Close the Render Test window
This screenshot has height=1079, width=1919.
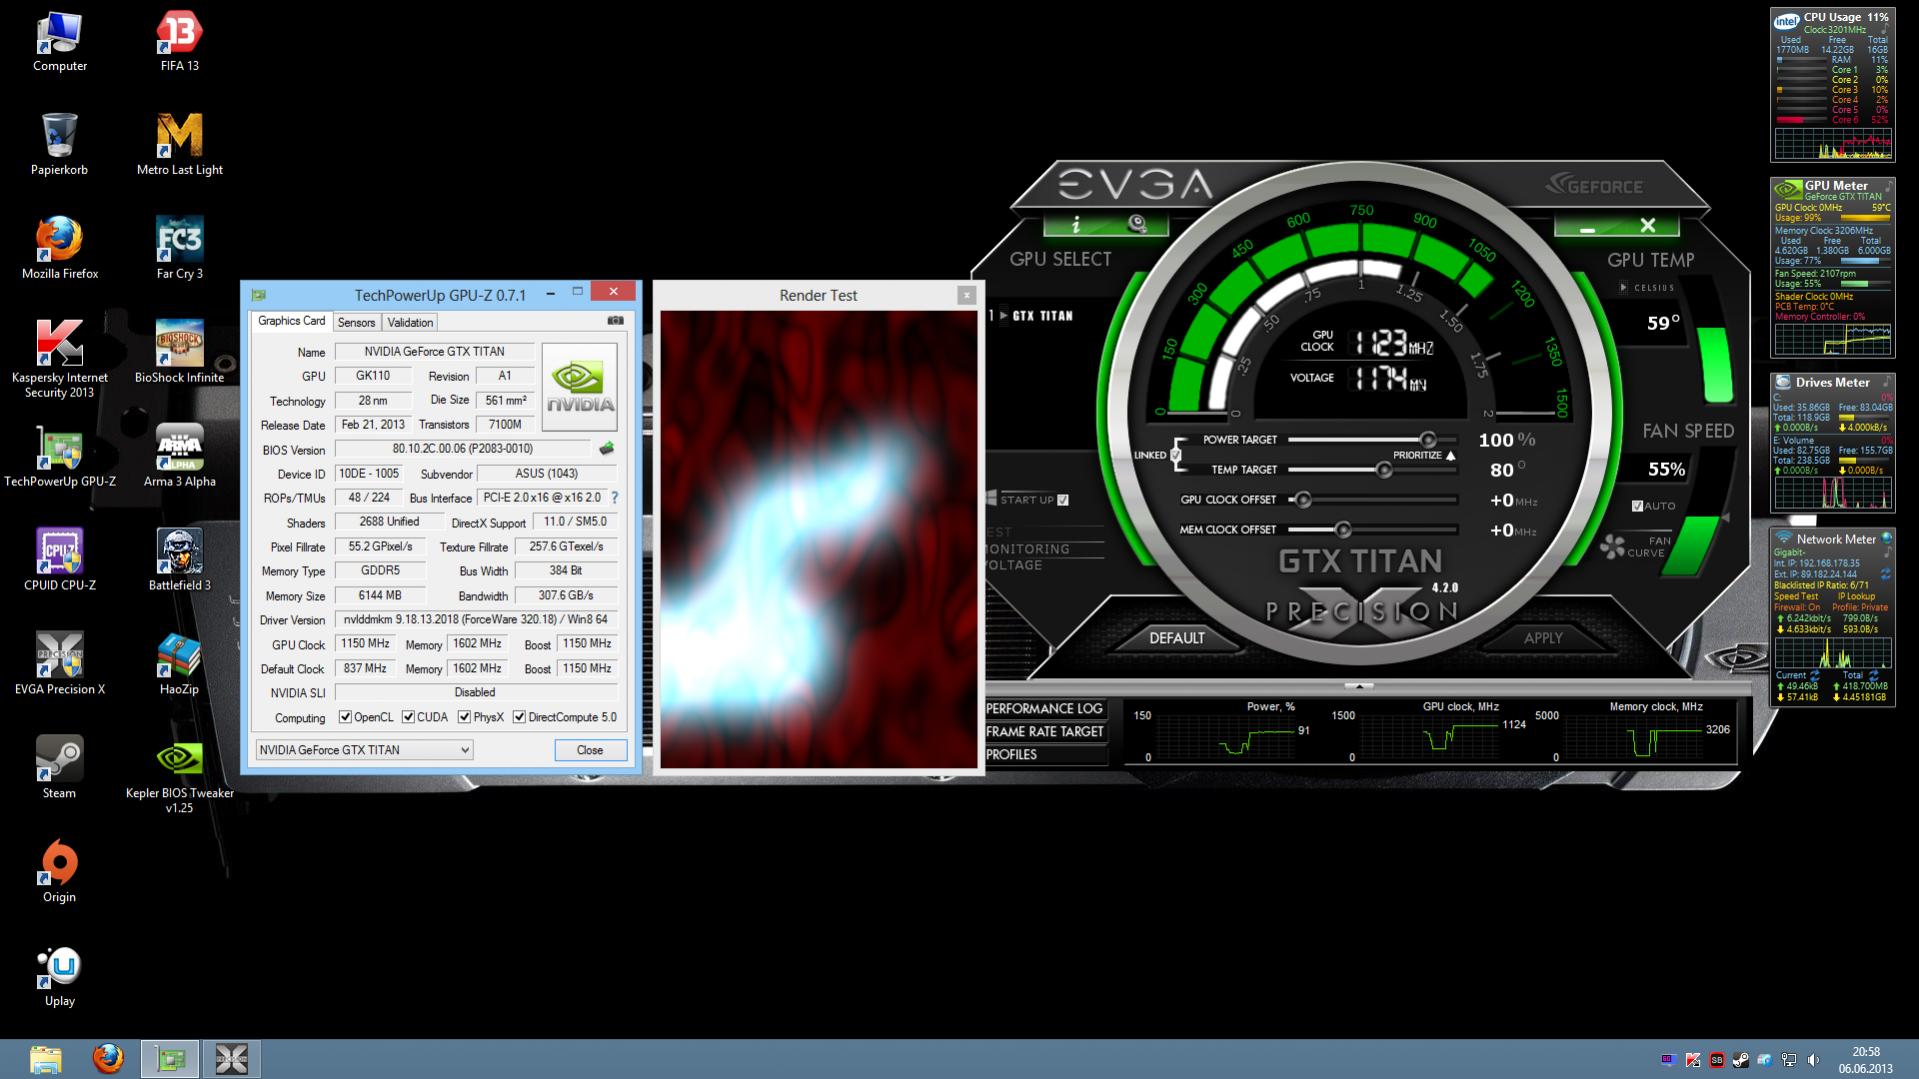pyautogui.click(x=966, y=295)
